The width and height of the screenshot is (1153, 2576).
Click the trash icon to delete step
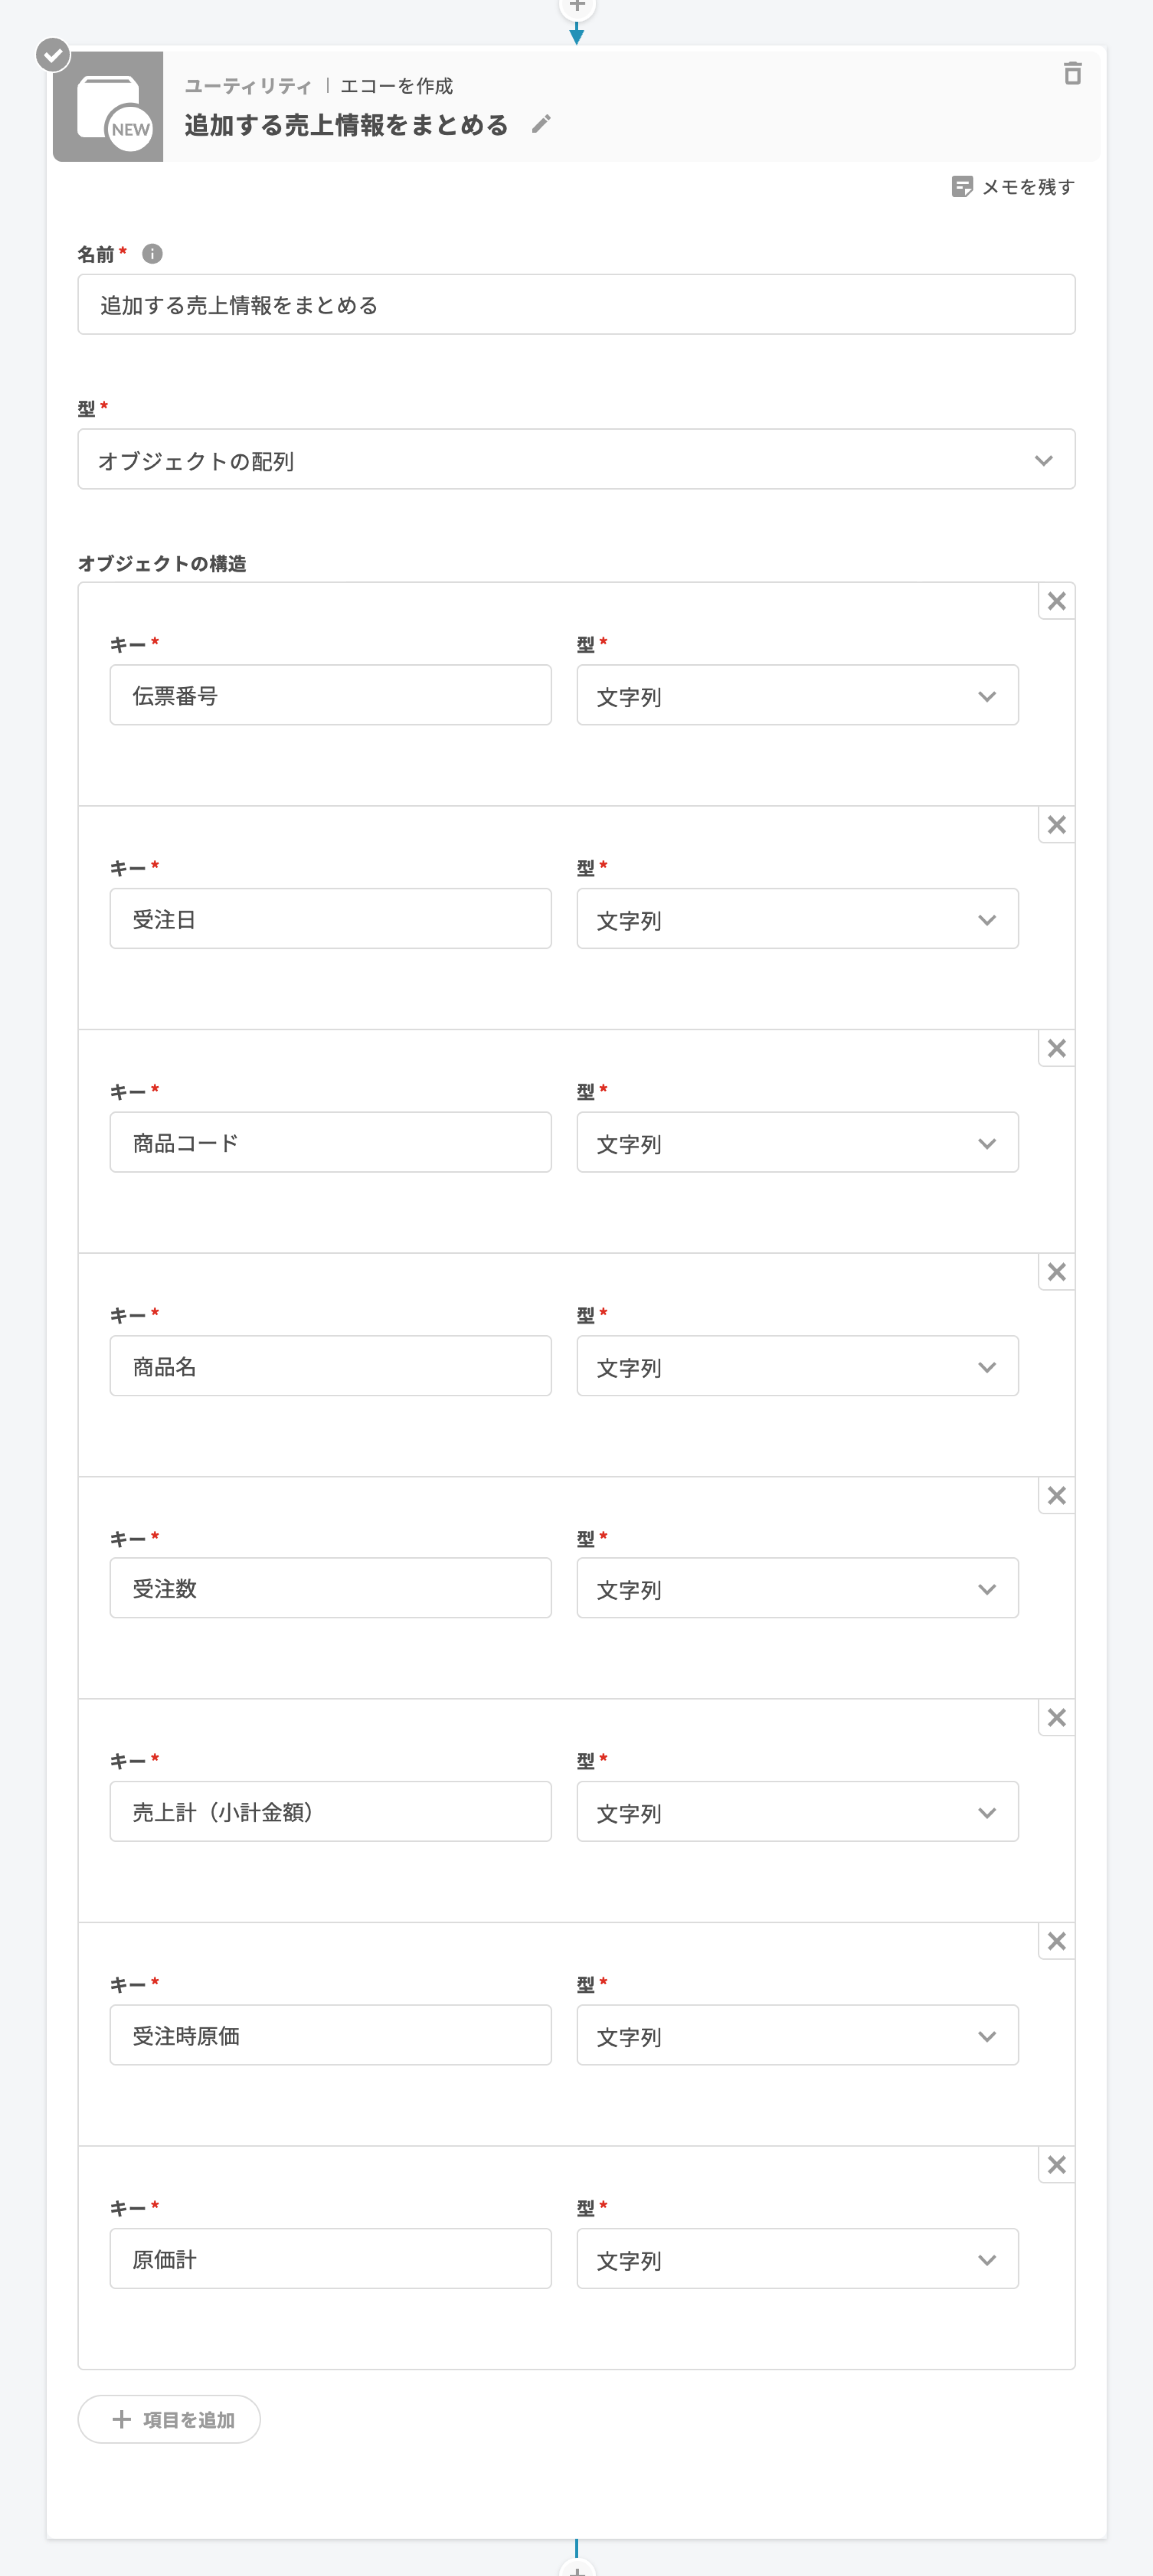pos(1072,74)
